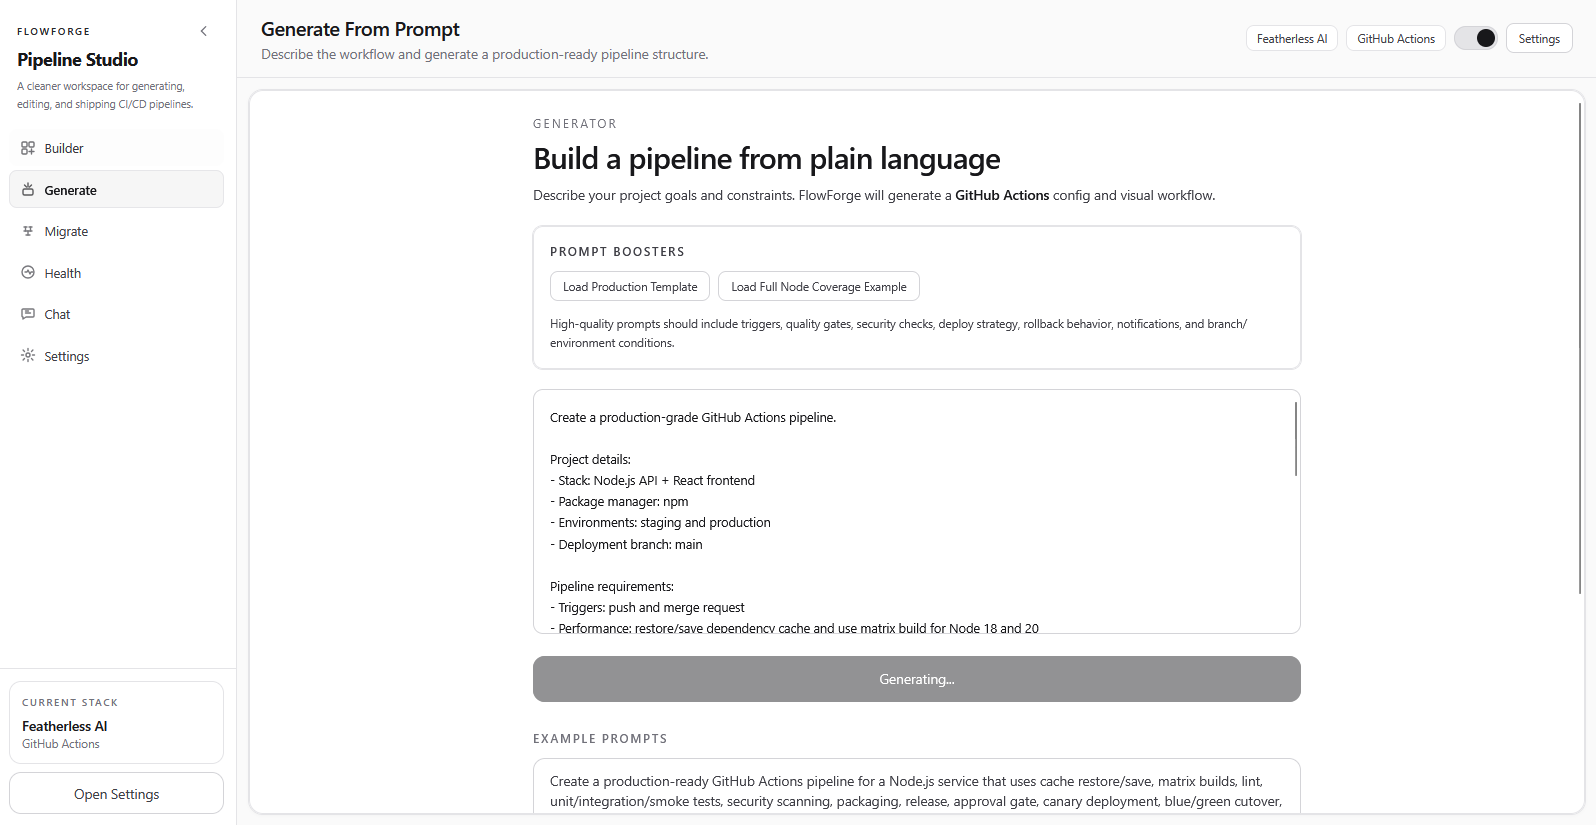The image size is (1596, 825).
Task: Select the Node.js example prompt card
Action: 916,790
